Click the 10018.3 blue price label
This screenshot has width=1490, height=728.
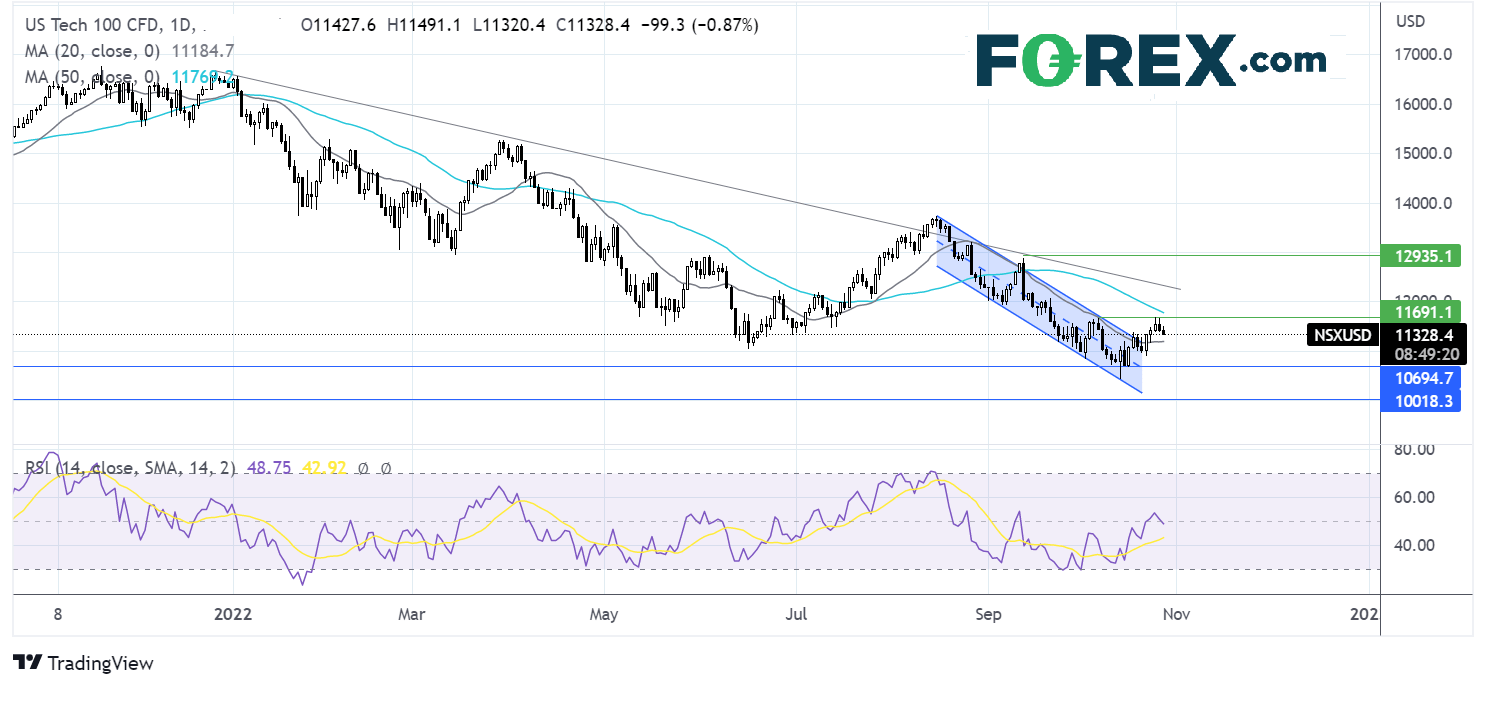(x=1419, y=400)
